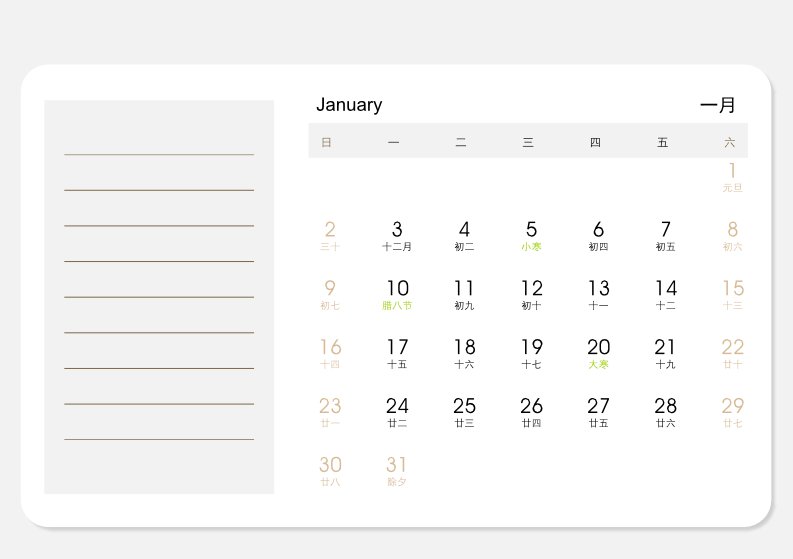Select January 1 labeled 元旦

732,177
